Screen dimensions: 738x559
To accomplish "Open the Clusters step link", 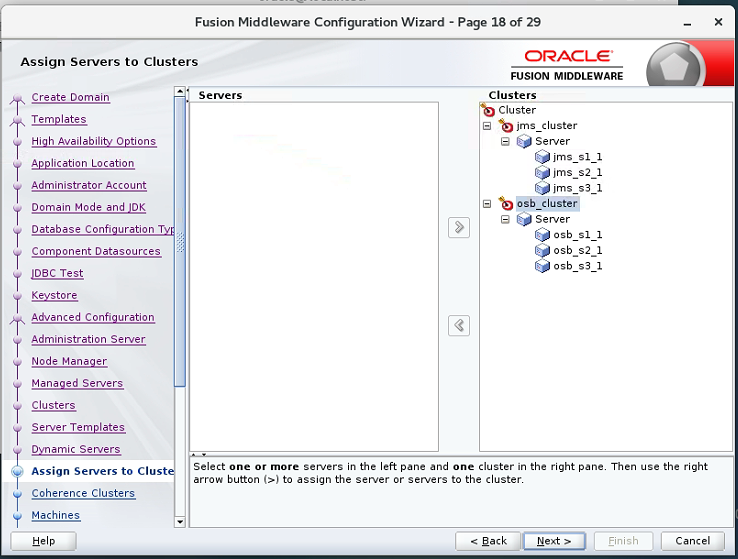I will [53, 405].
